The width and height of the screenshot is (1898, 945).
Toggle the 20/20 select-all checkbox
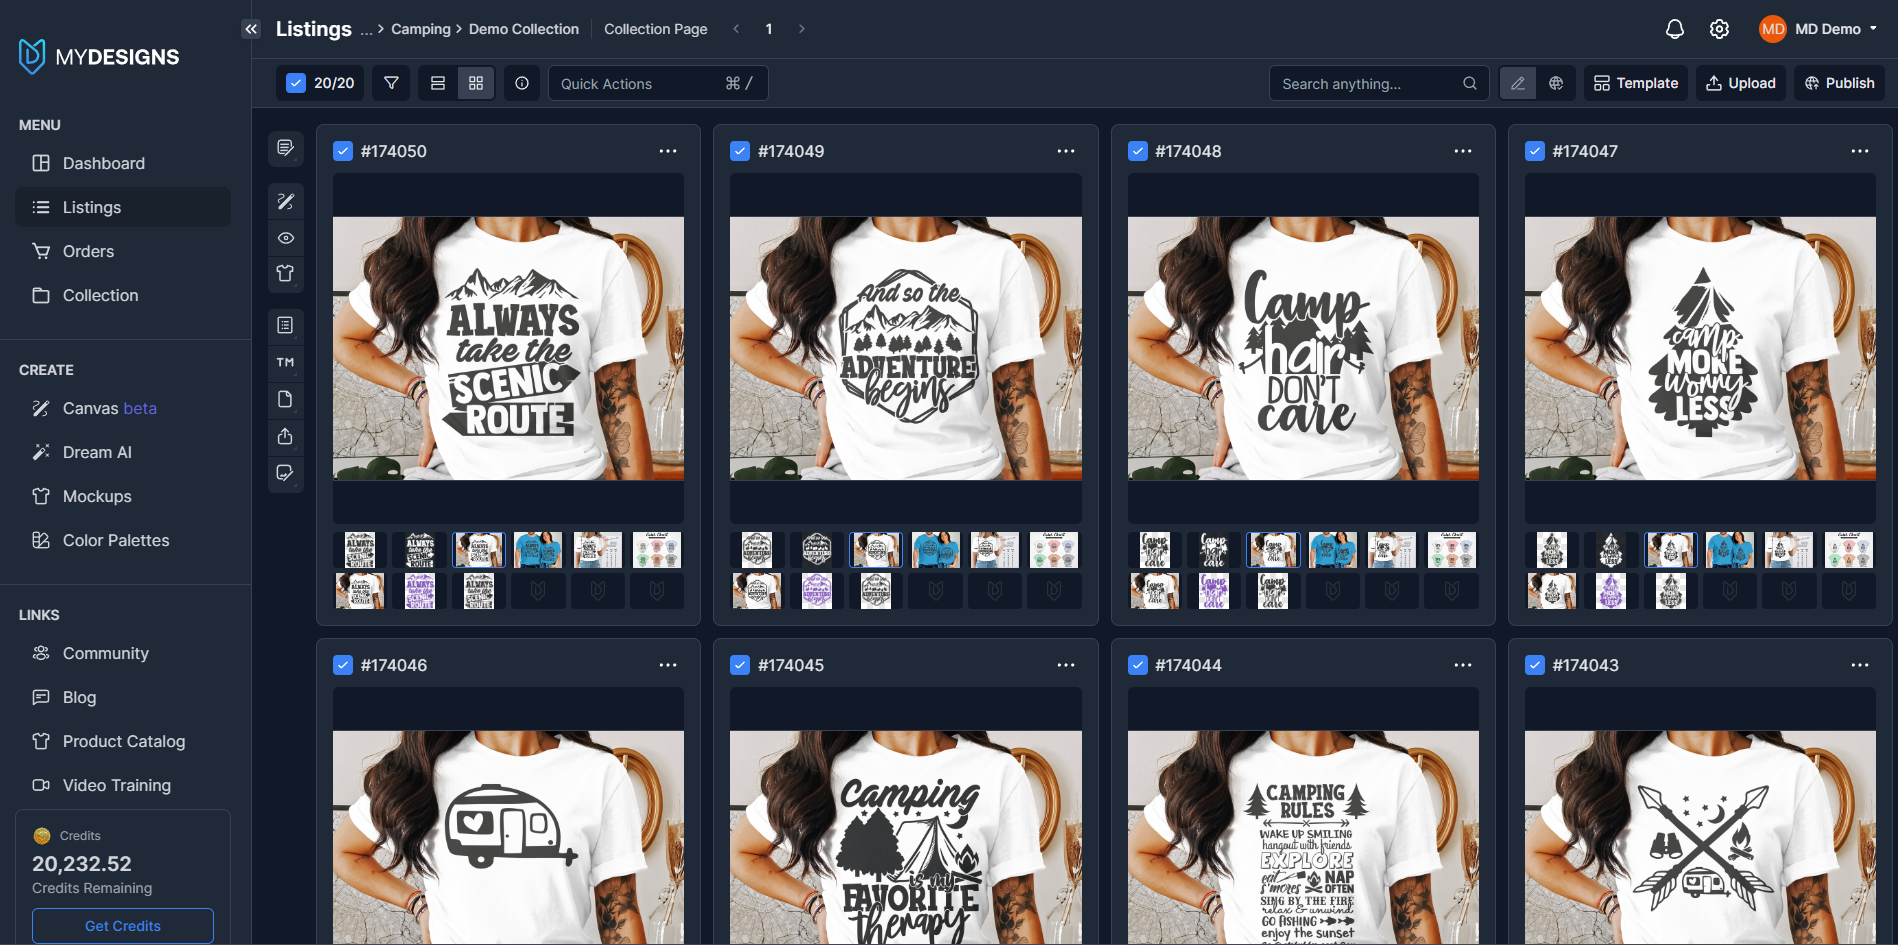(295, 83)
